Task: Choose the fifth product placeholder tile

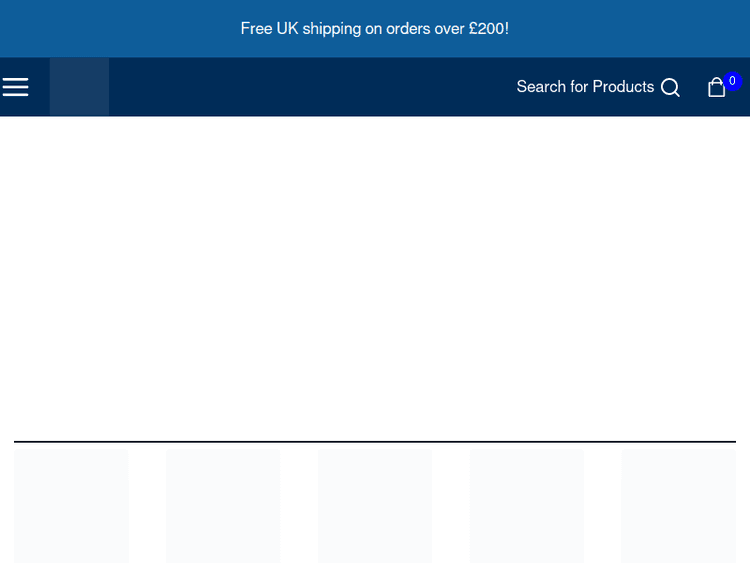Action: (x=678, y=505)
